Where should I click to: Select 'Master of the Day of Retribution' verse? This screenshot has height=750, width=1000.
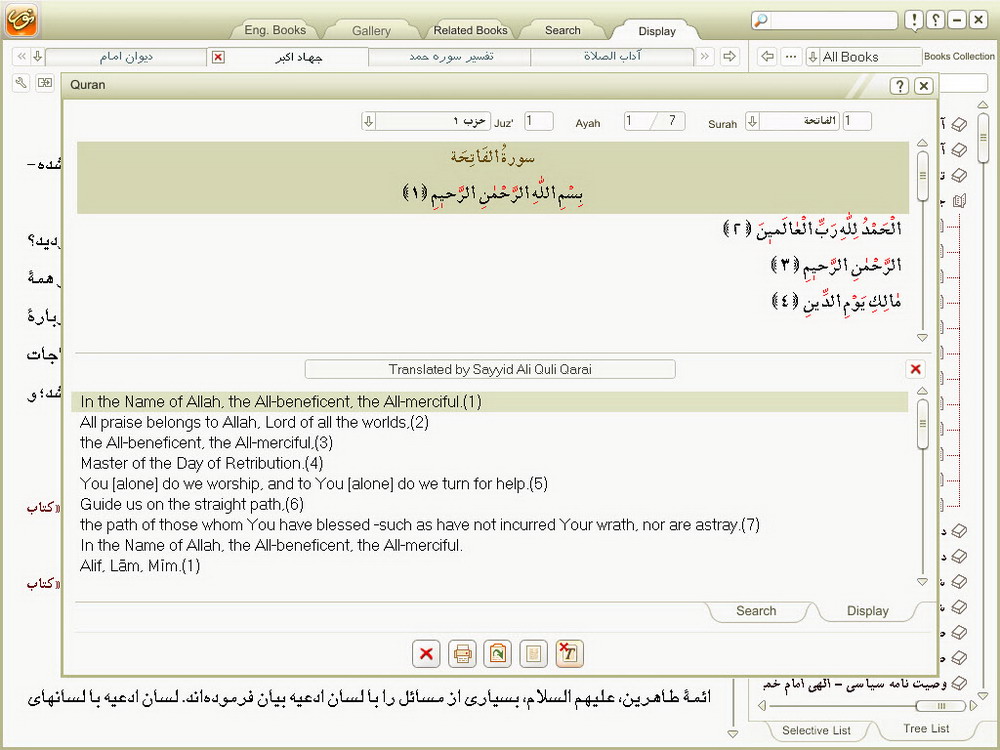[x=202, y=463]
